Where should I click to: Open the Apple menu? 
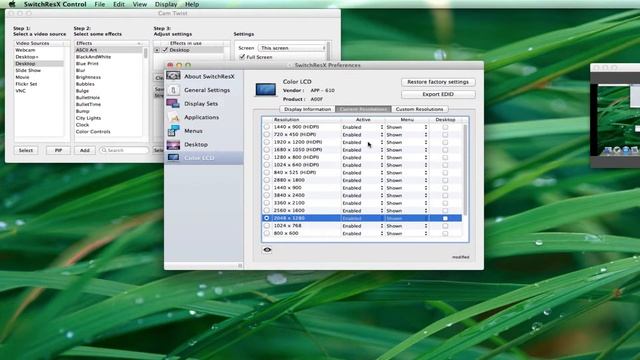click(x=12, y=4)
